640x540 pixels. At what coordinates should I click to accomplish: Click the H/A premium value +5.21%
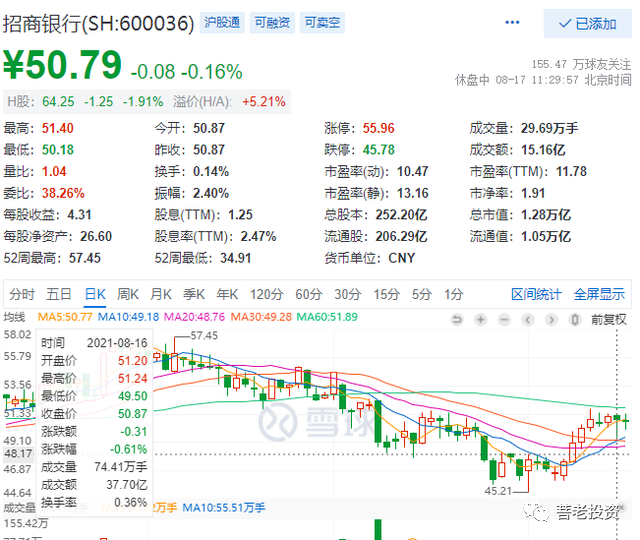264,102
